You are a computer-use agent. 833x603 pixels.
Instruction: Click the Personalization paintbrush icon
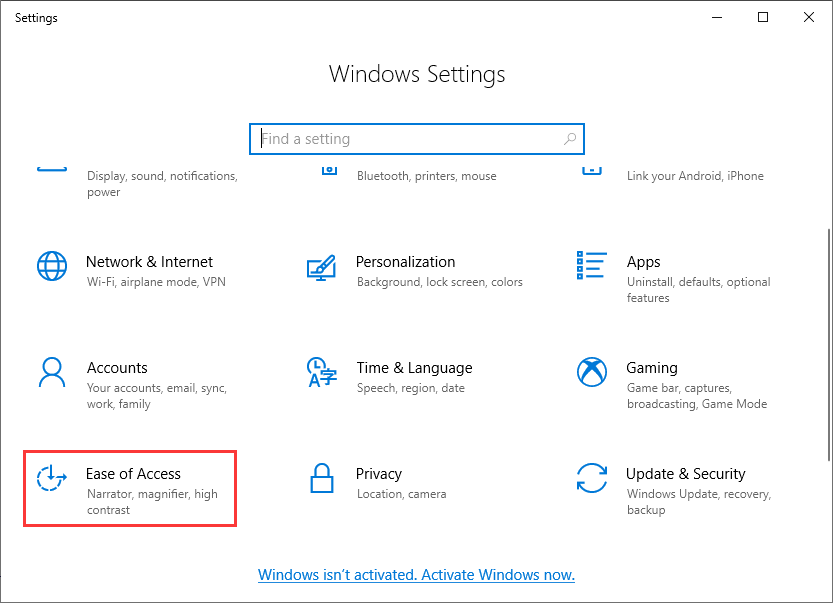[321, 268]
